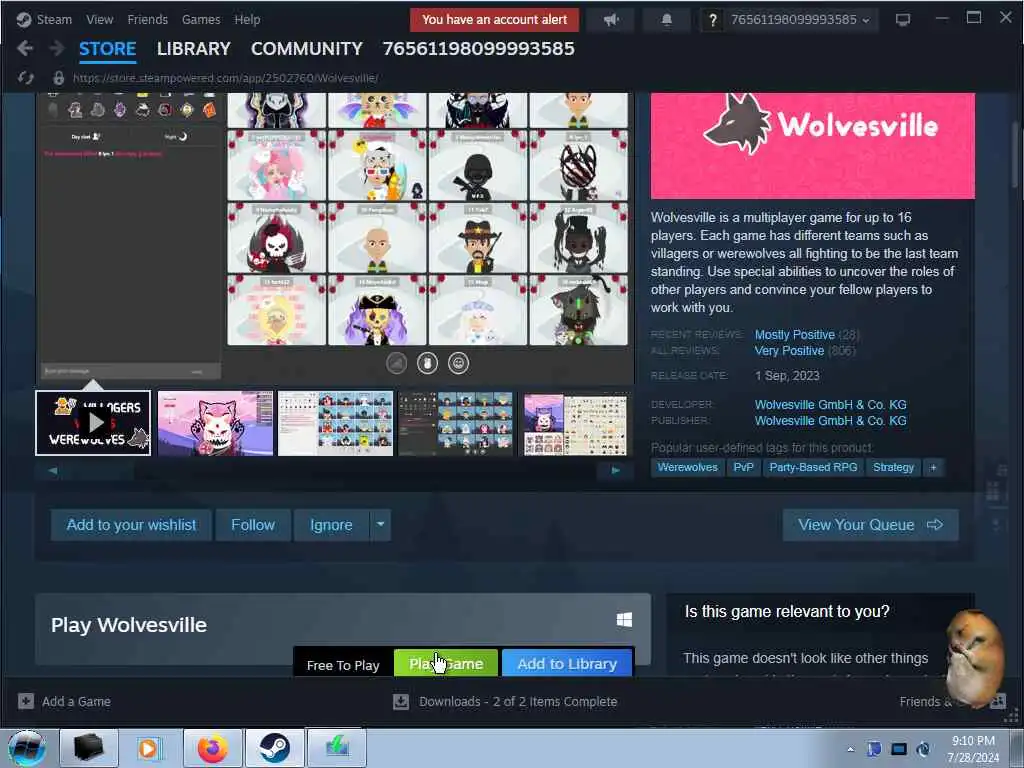
Task: Open publisher Wolvesville GmbH & Co. KG link
Action: tap(831, 421)
